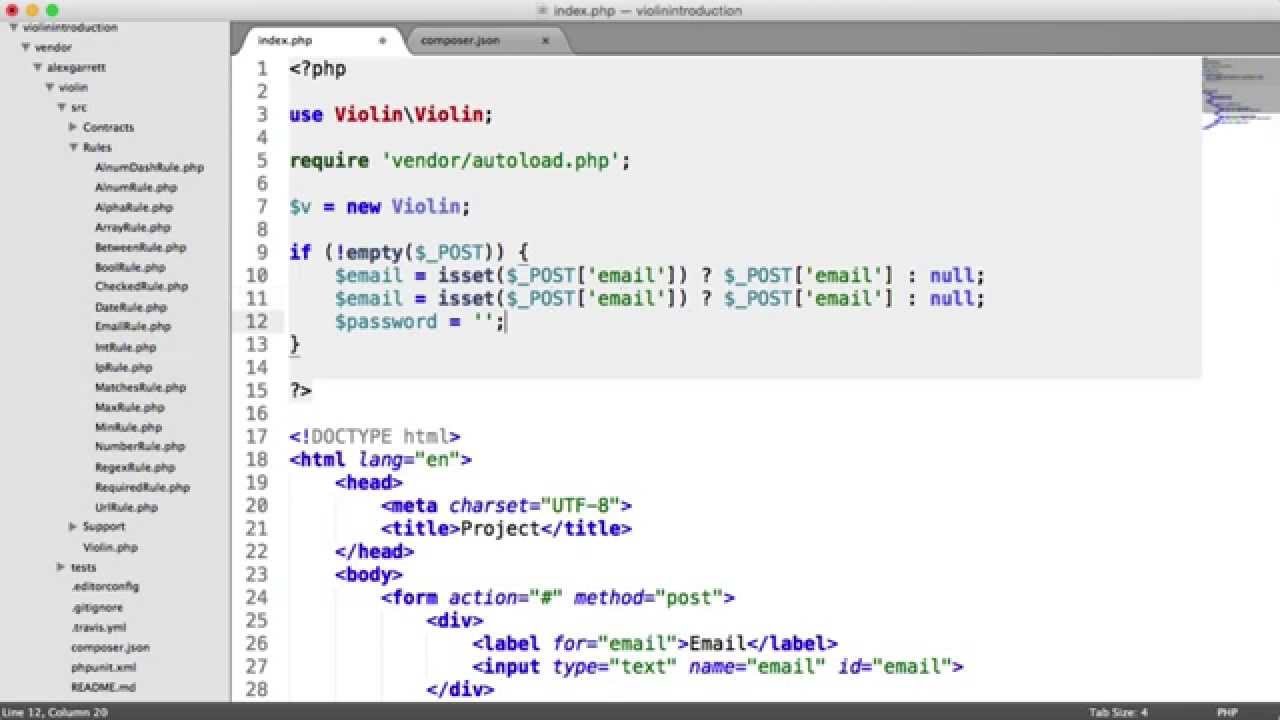Click the input type text email line
Viewport: 1280px width, 720px height.
click(x=718, y=666)
